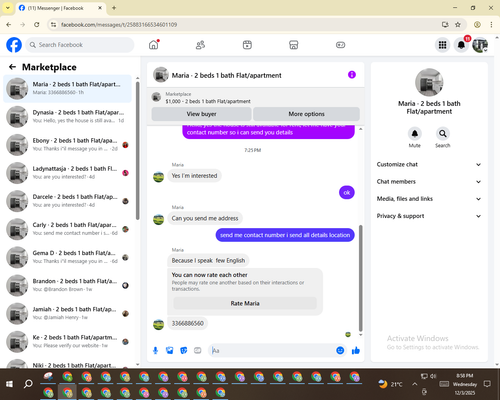Open Windows taskbar search

point(28,384)
